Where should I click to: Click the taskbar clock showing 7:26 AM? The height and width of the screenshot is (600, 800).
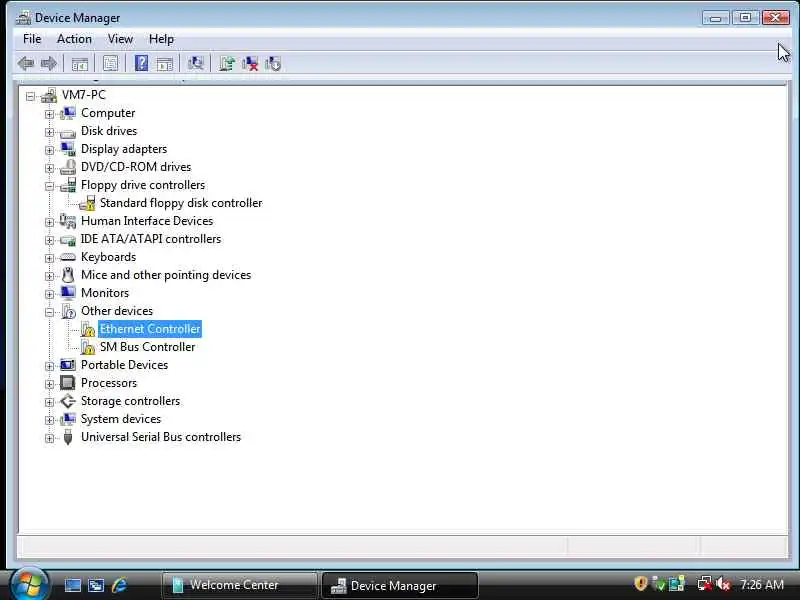pyautogui.click(x=761, y=584)
